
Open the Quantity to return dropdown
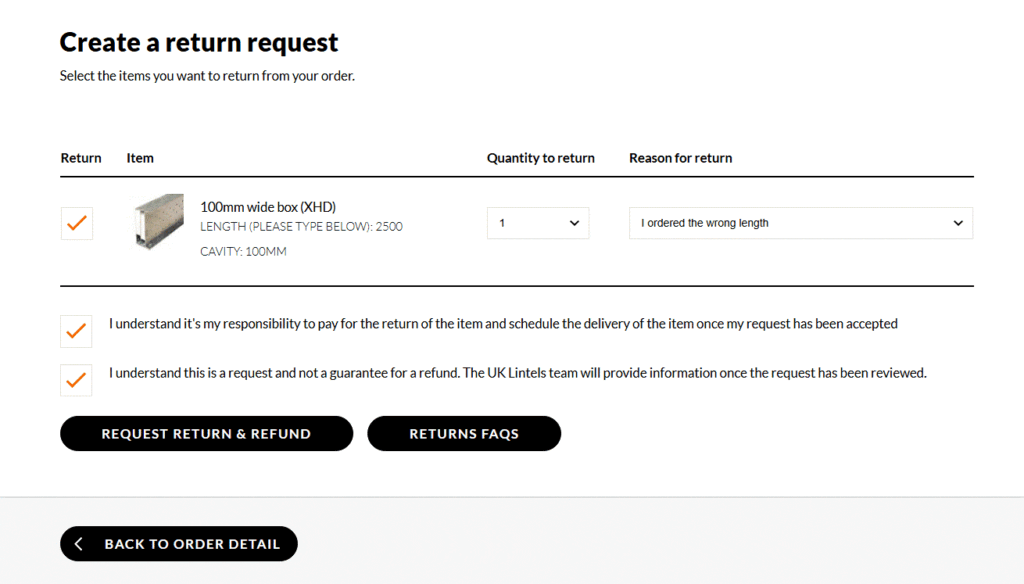click(538, 223)
